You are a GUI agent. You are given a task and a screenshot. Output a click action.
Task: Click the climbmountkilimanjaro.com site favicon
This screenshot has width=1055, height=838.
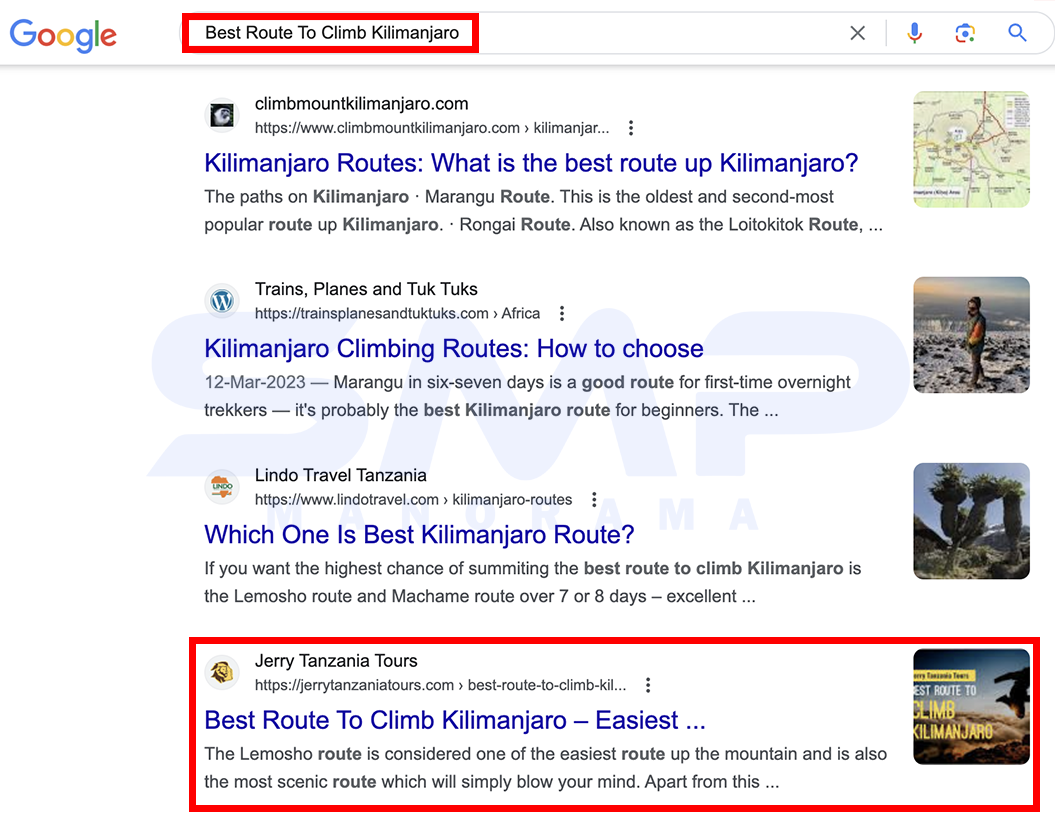tap(222, 116)
